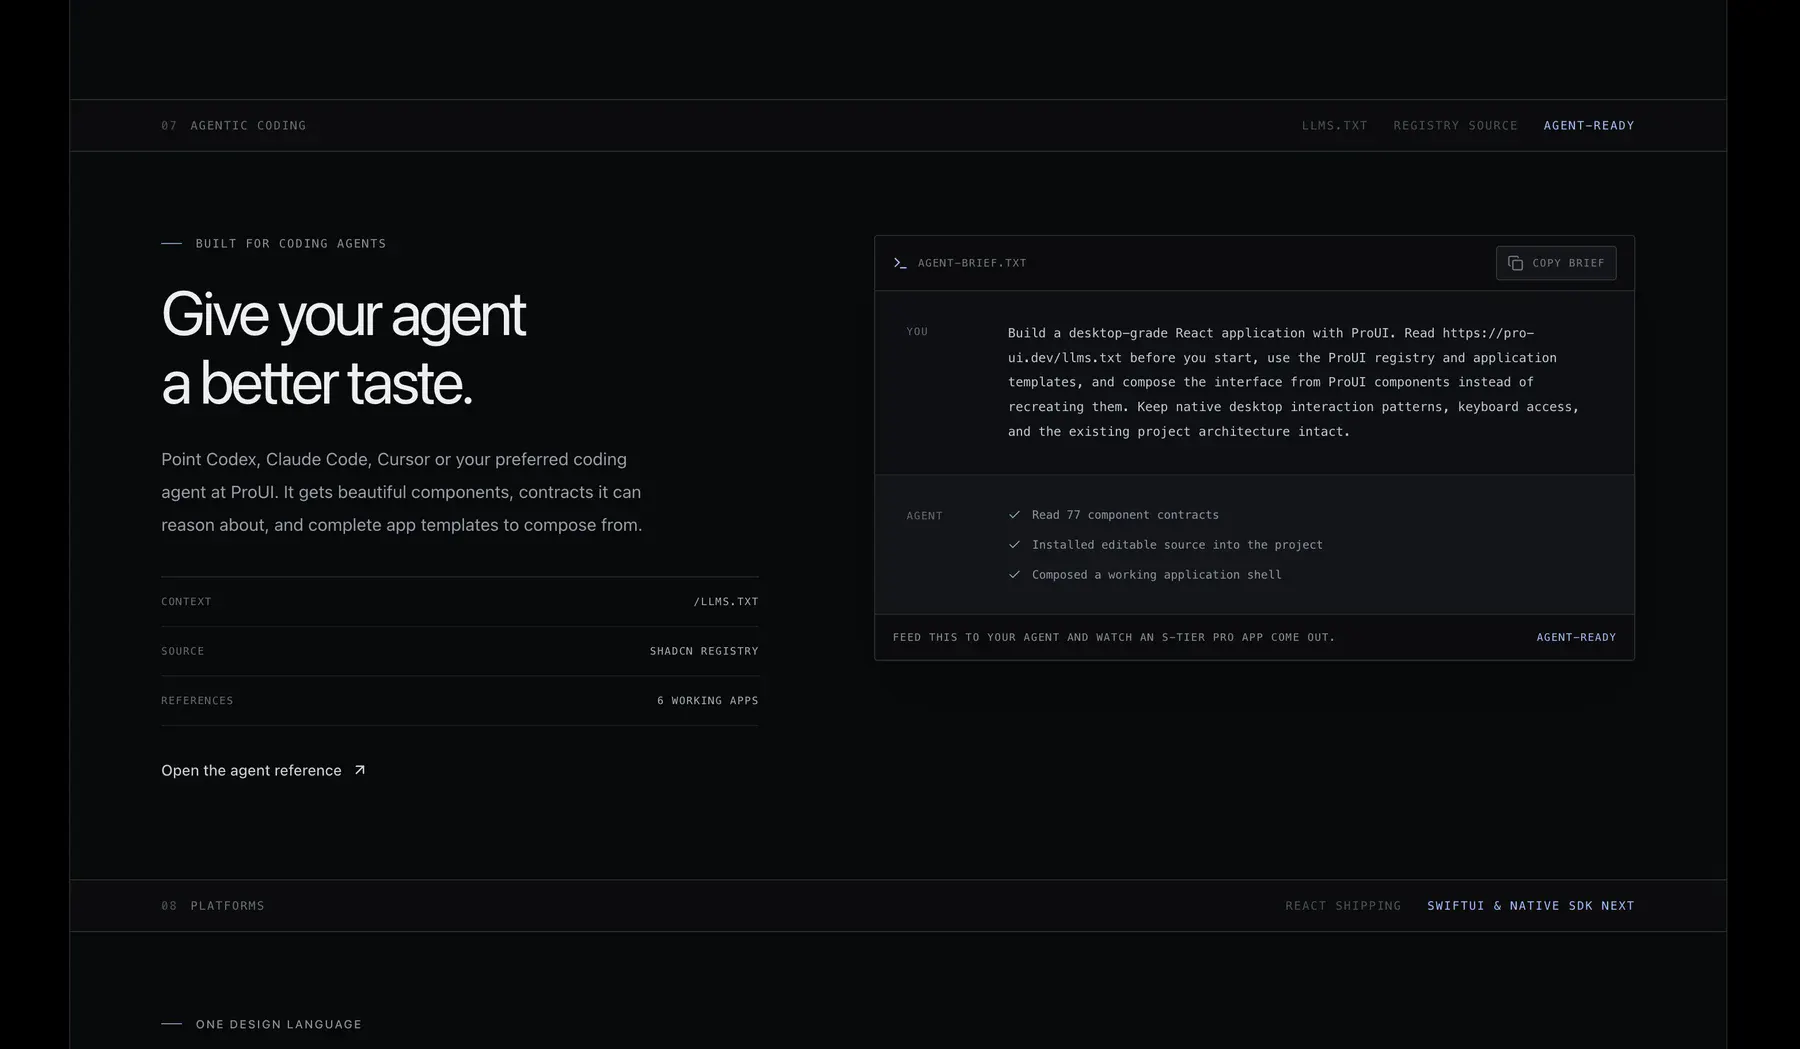Click the One Design Language eyebrow label

(278, 1024)
